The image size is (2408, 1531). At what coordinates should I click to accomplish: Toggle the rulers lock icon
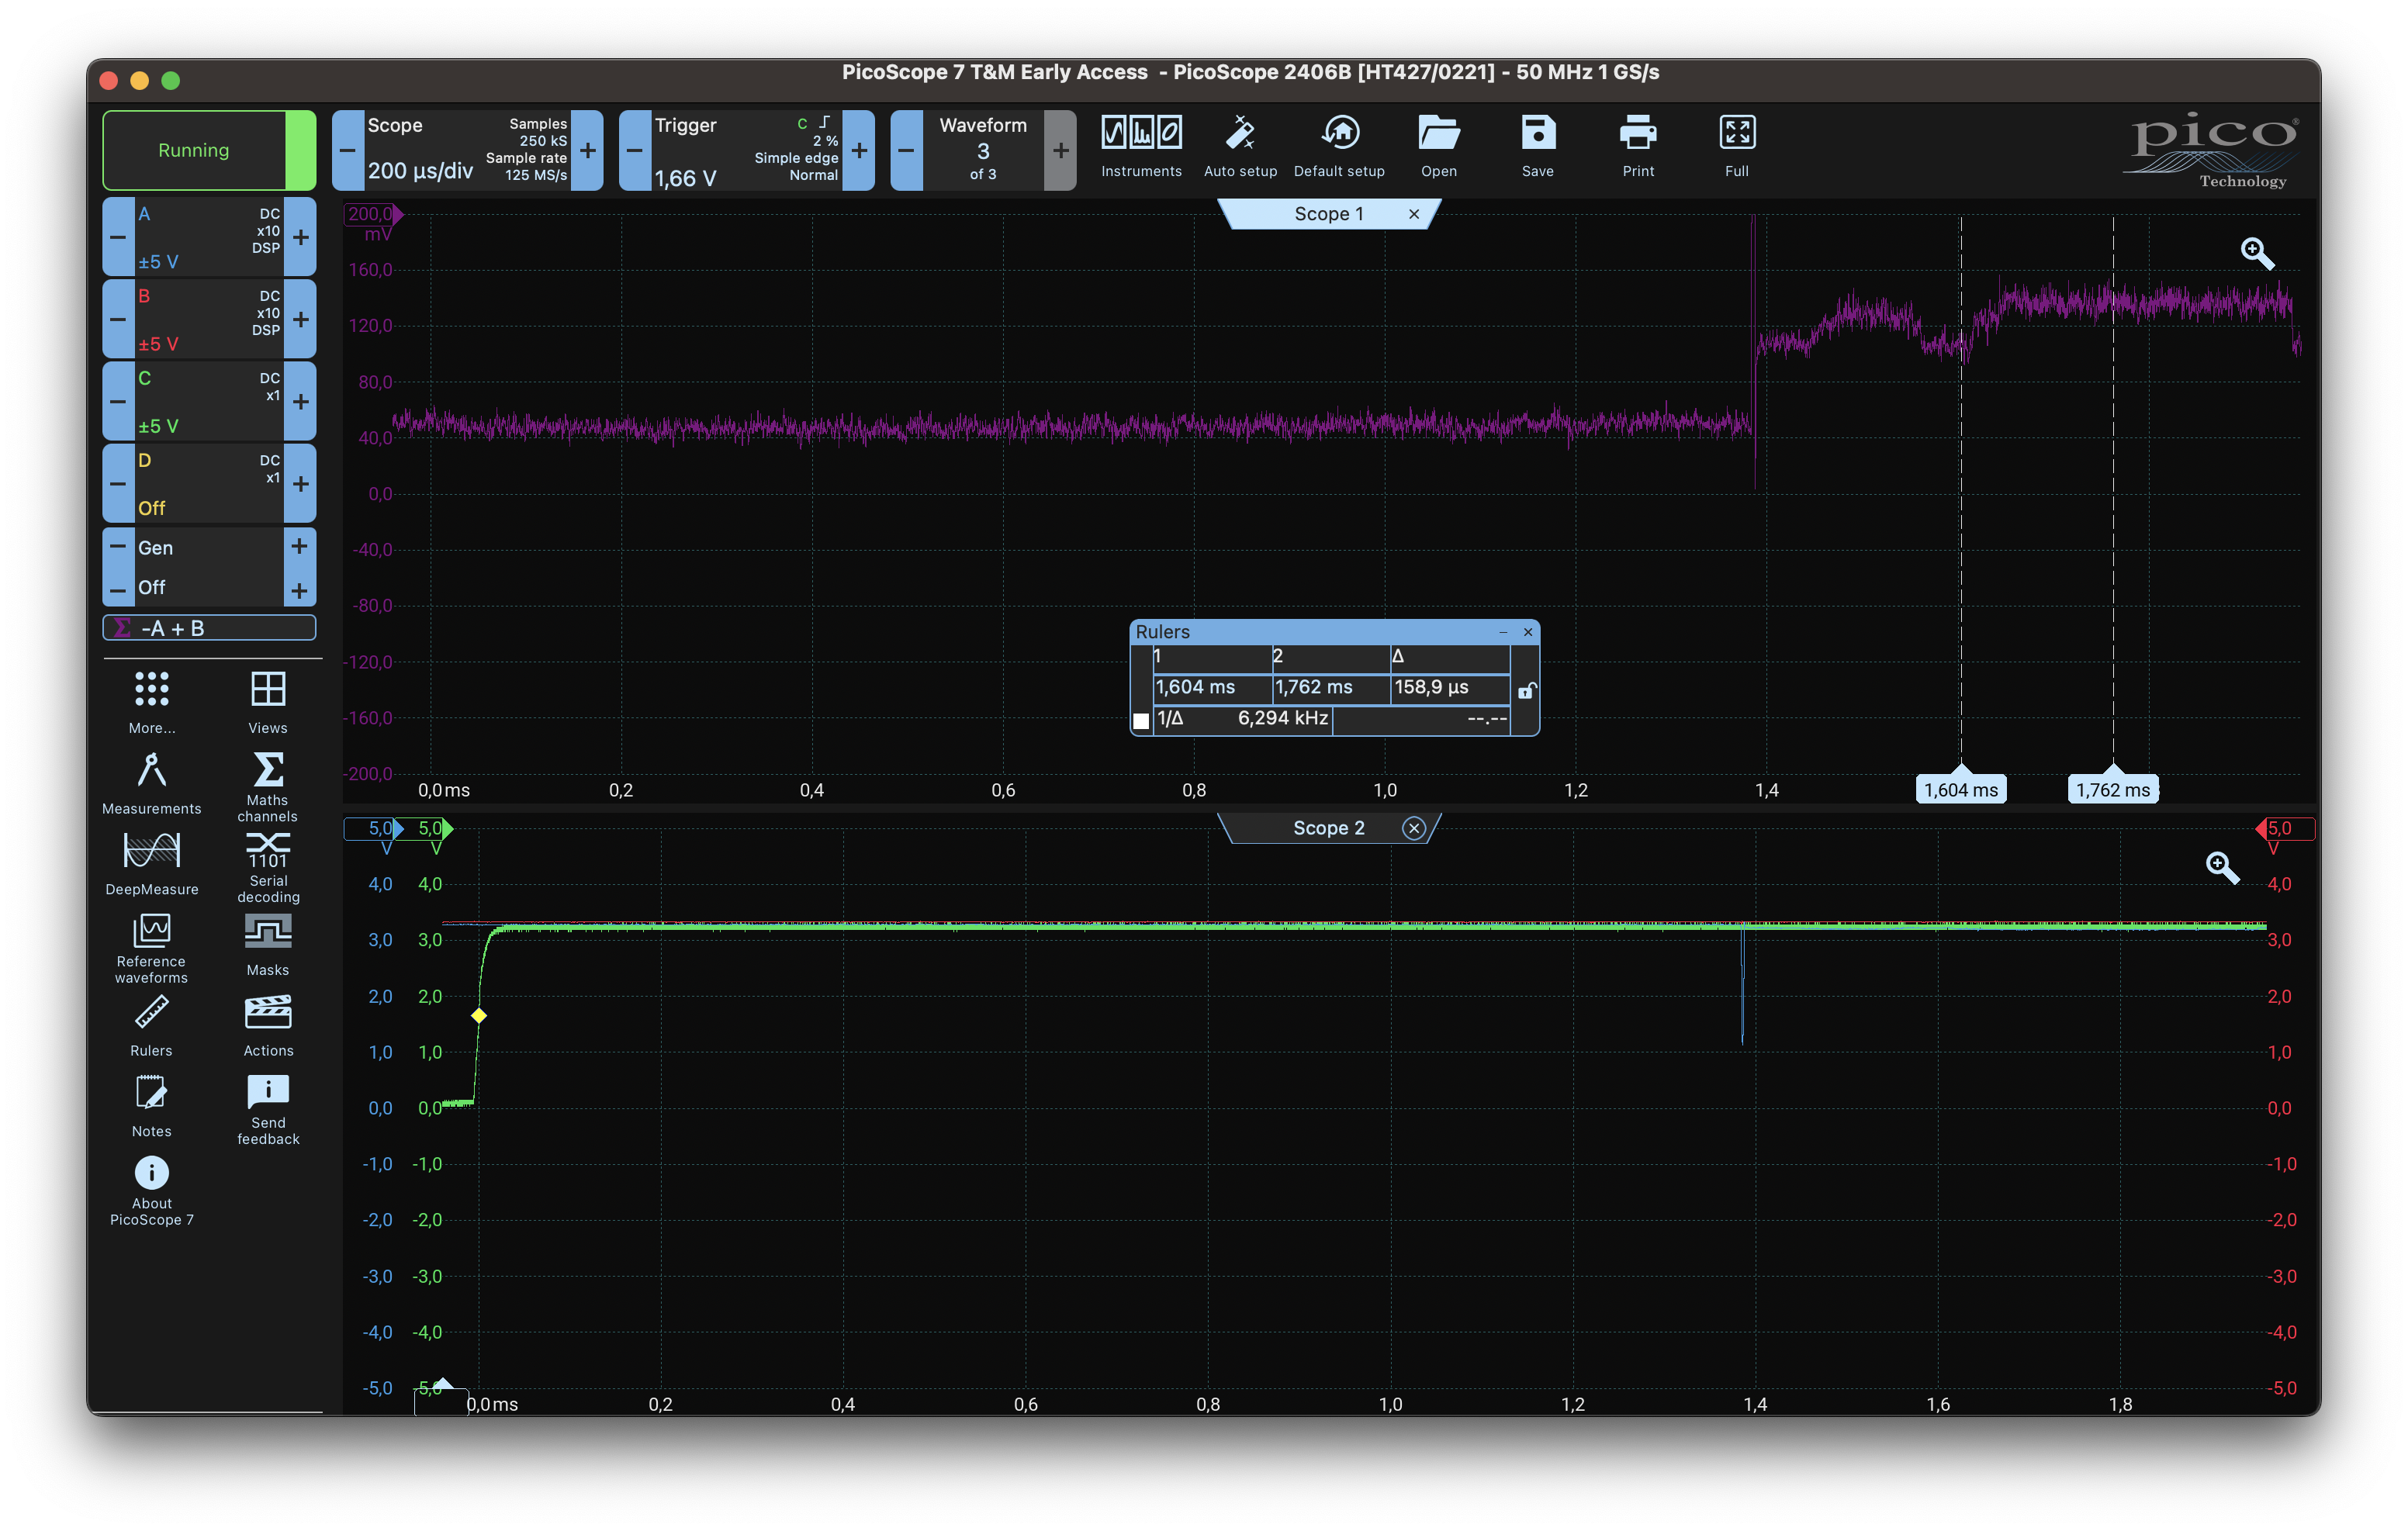[x=1526, y=690]
